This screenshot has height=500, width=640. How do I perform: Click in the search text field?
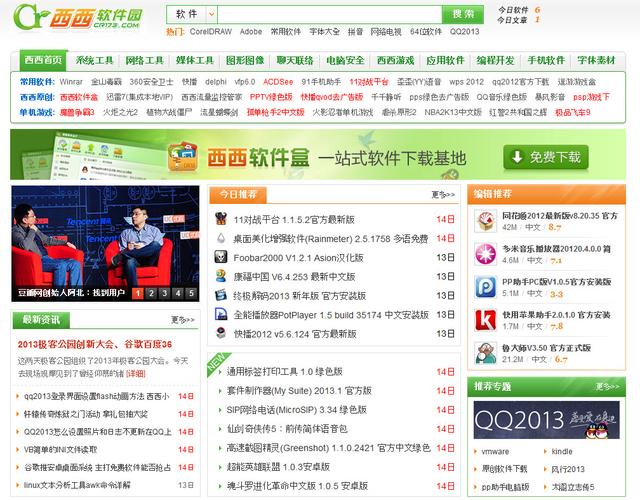pyautogui.click(x=328, y=15)
